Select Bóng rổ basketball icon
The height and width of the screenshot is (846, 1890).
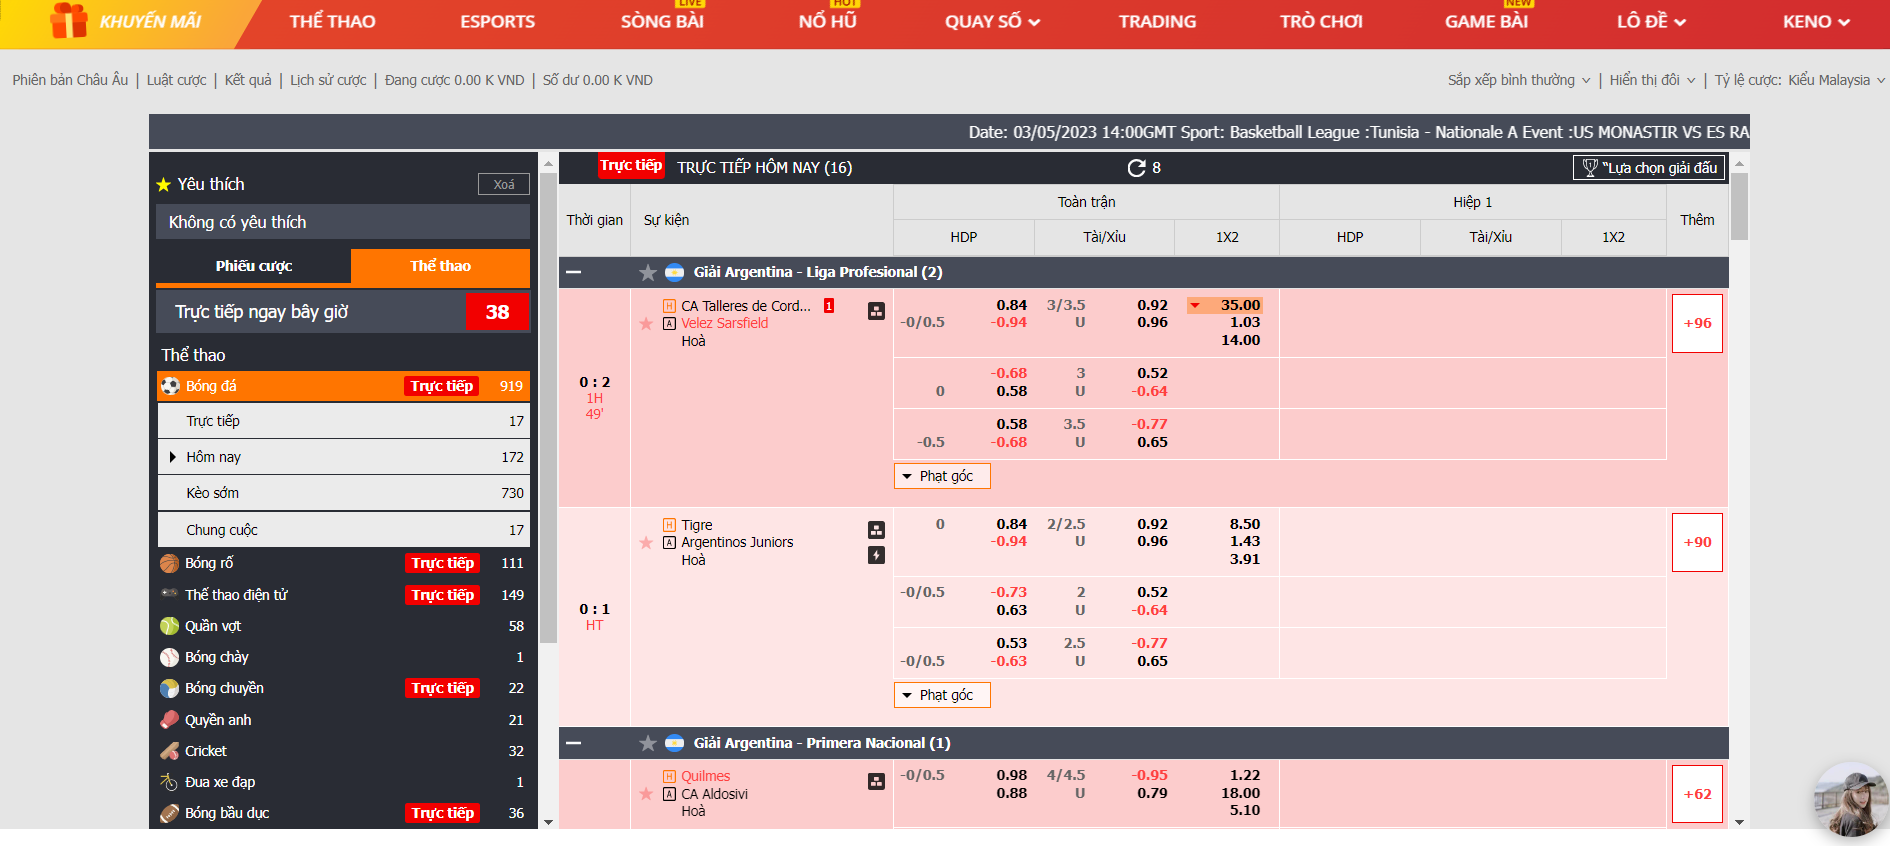click(x=170, y=563)
